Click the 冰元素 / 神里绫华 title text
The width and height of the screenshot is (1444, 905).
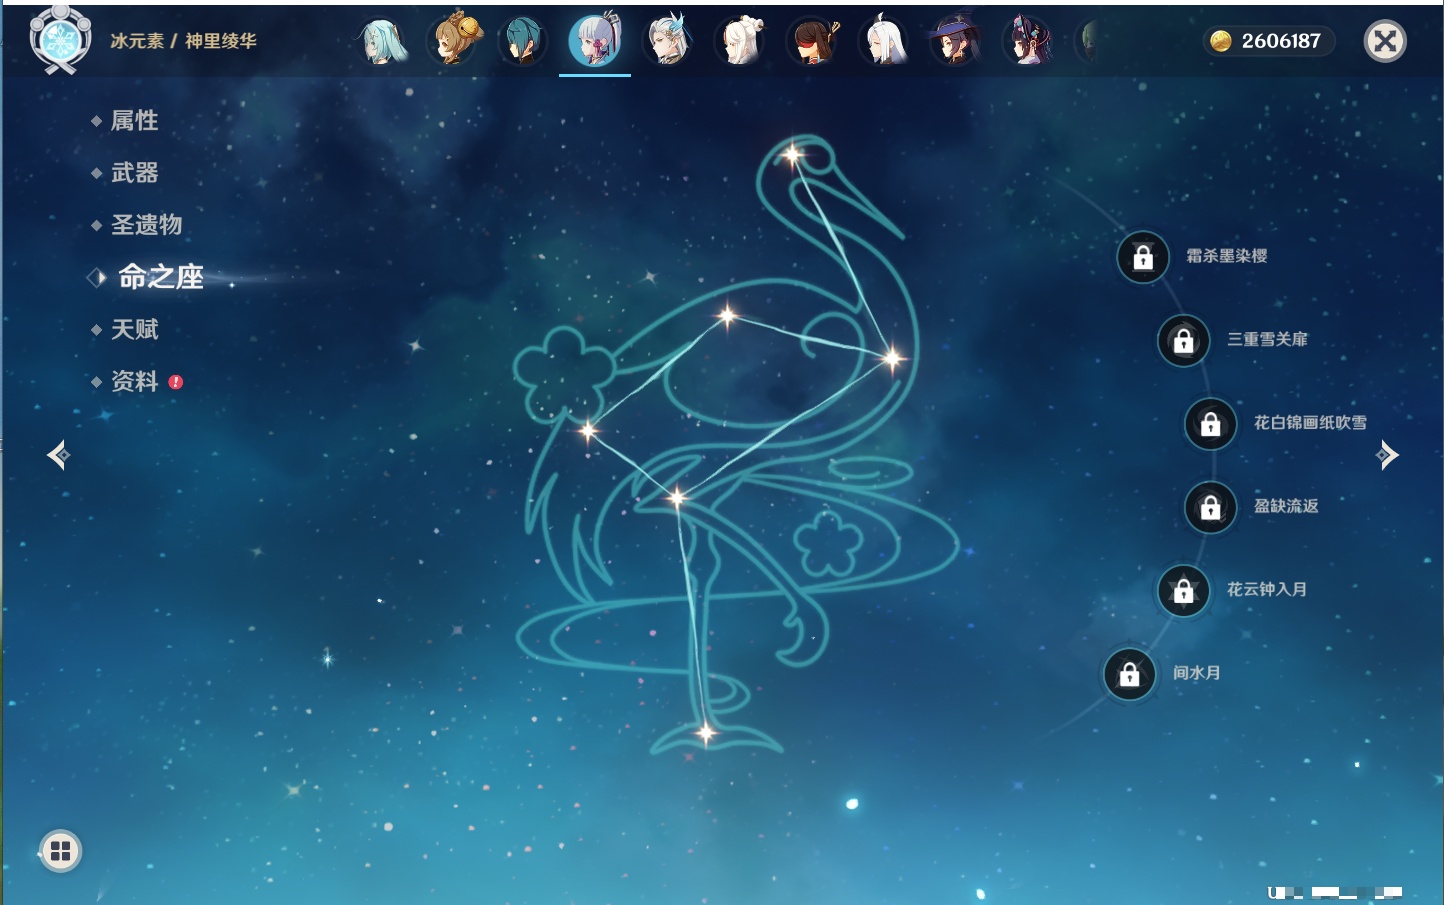coord(183,41)
